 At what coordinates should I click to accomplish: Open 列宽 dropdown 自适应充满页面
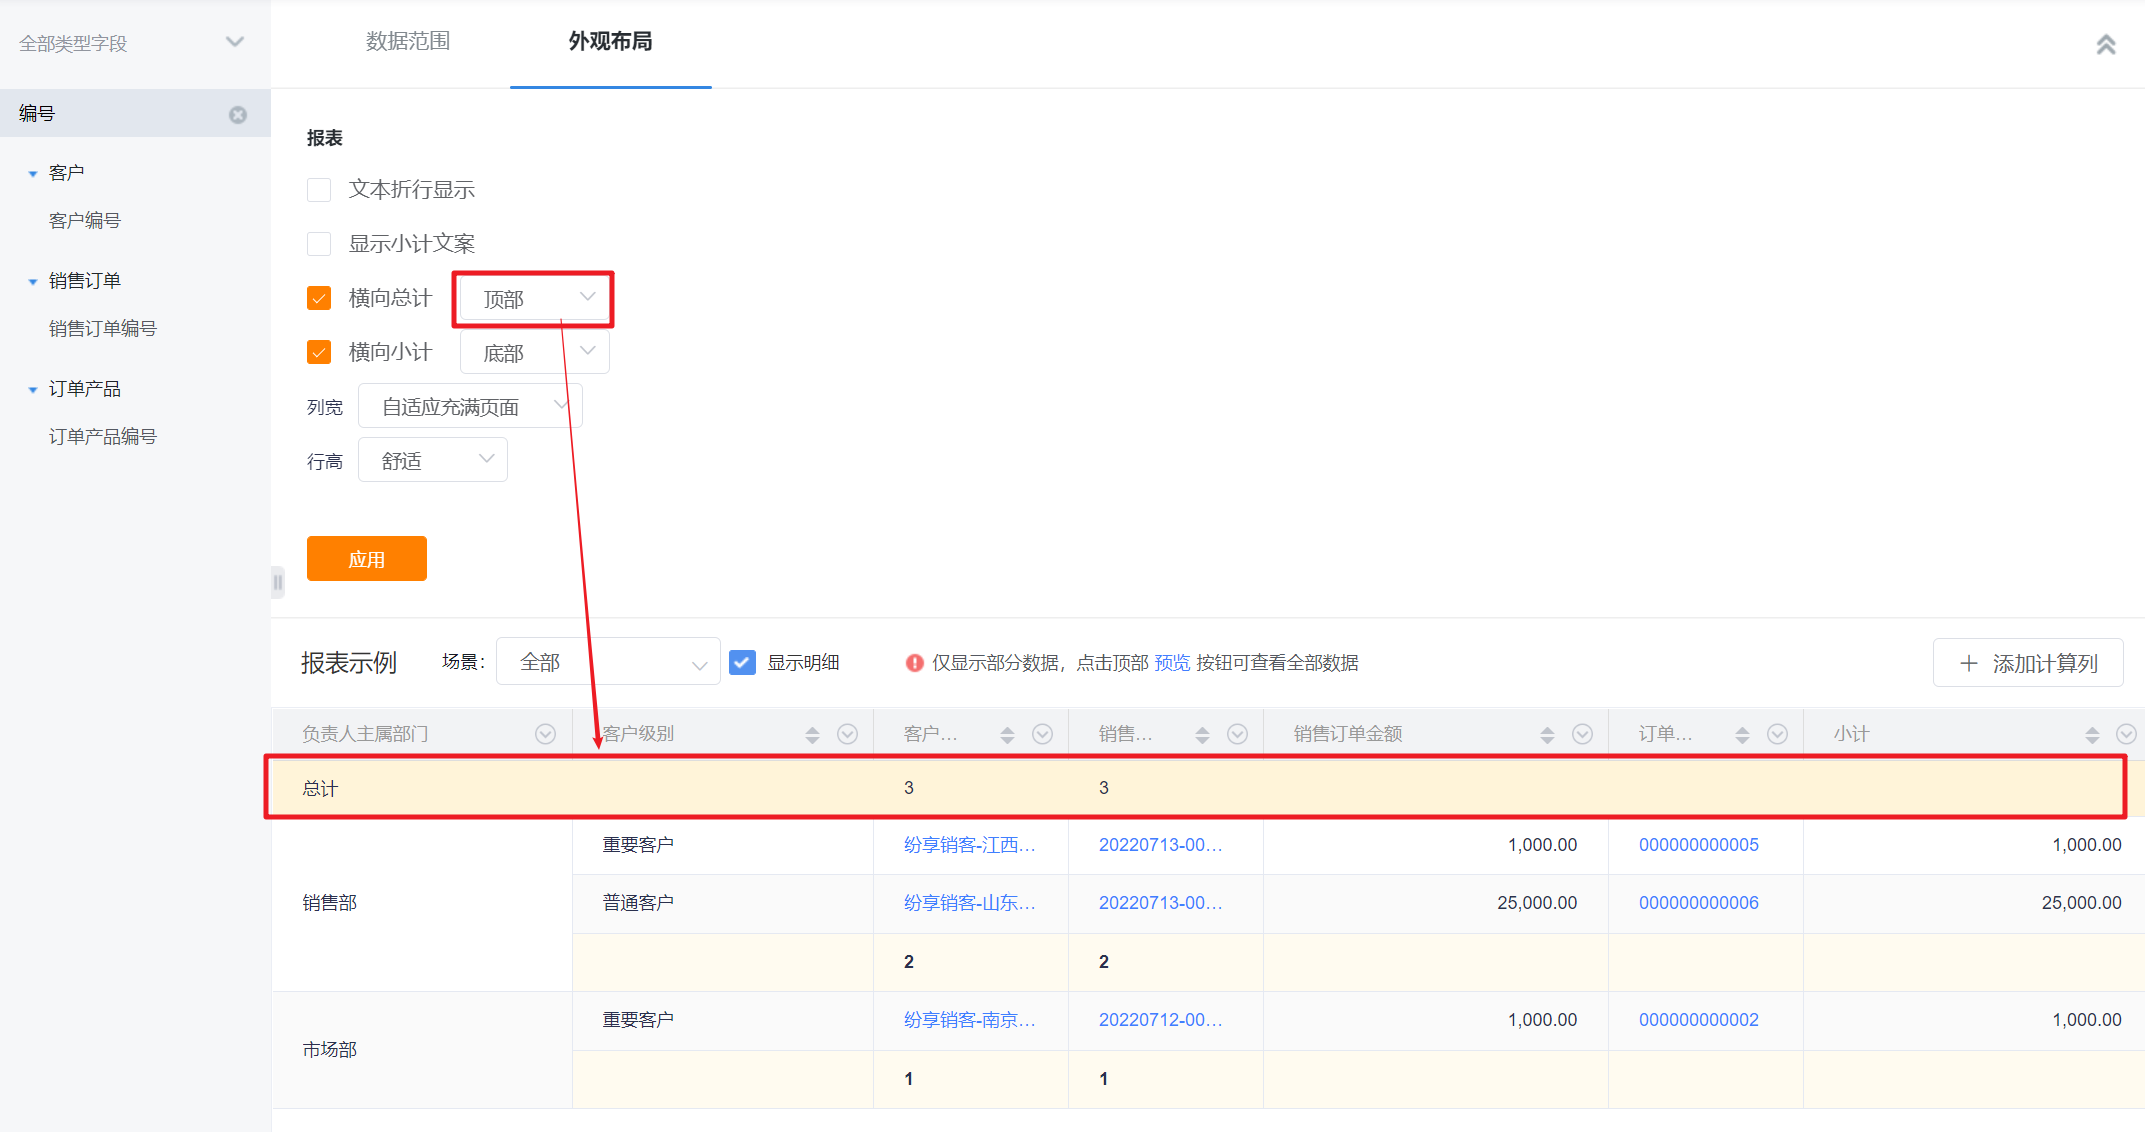point(470,407)
